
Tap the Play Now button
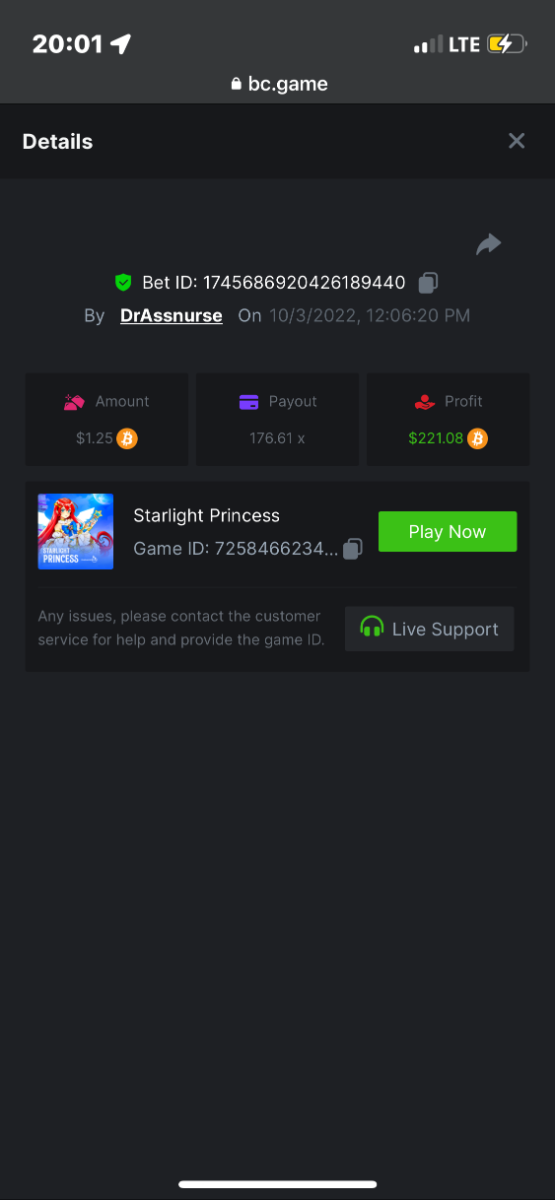pos(447,531)
